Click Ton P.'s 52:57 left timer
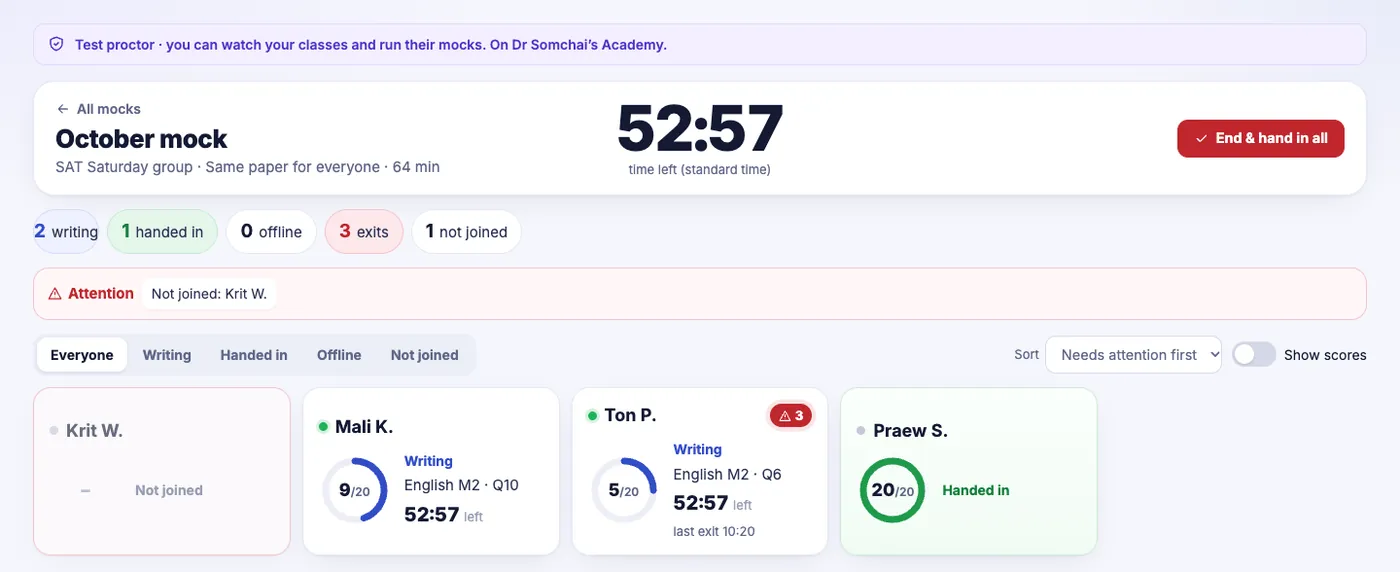1400x572 pixels. click(x=712, y=503)
